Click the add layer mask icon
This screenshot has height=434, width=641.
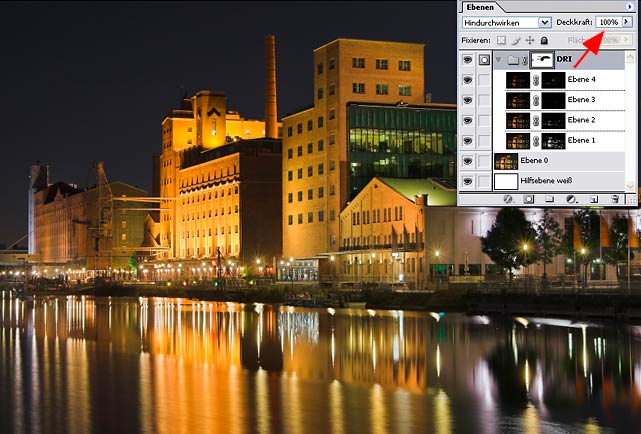(x=529, y=199)
